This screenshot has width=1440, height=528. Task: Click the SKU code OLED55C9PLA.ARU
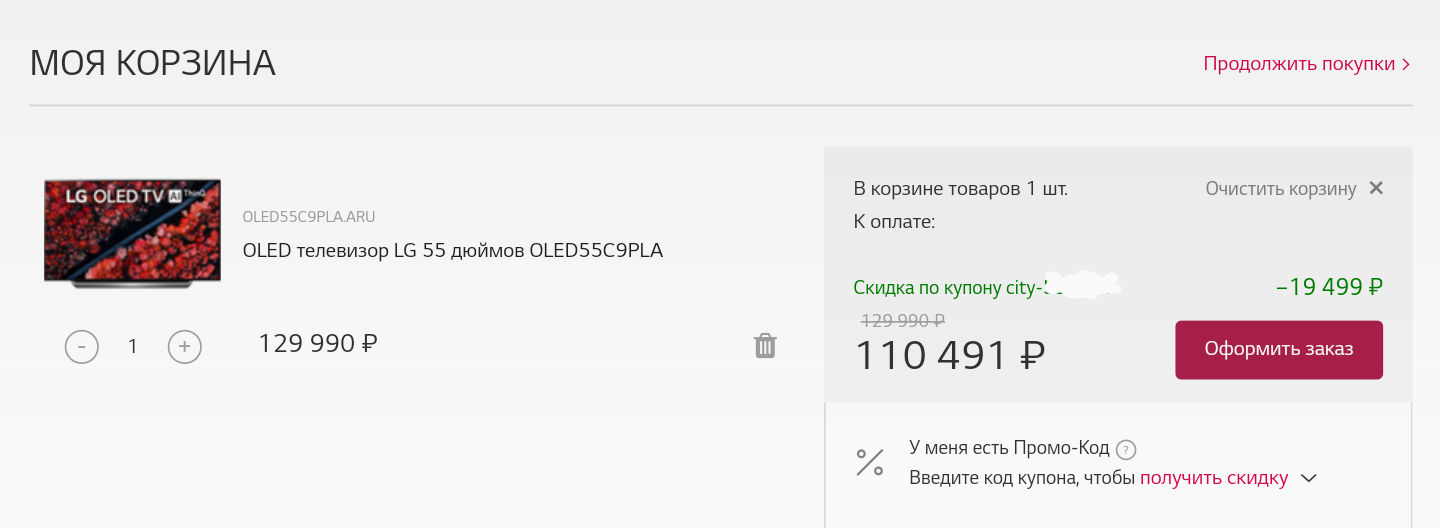click(x=309, y=217)
